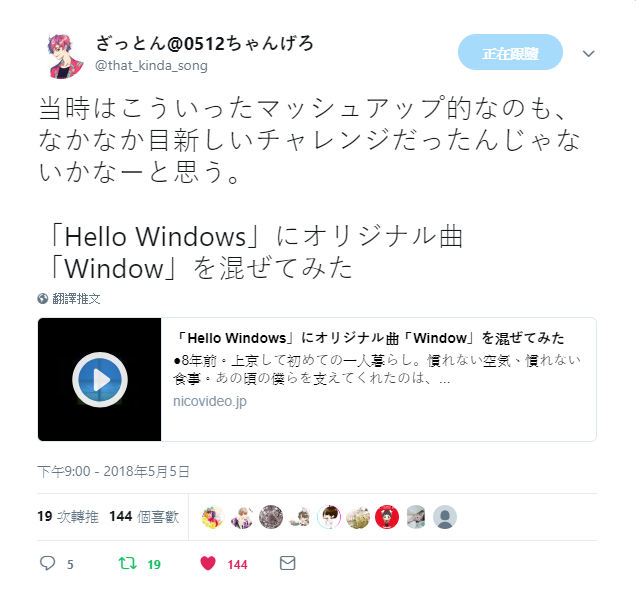Play the nicovideo video thumbnail
Image resolution: width=636 pixels, height=600 pixels.
click(x=100, y=380)
